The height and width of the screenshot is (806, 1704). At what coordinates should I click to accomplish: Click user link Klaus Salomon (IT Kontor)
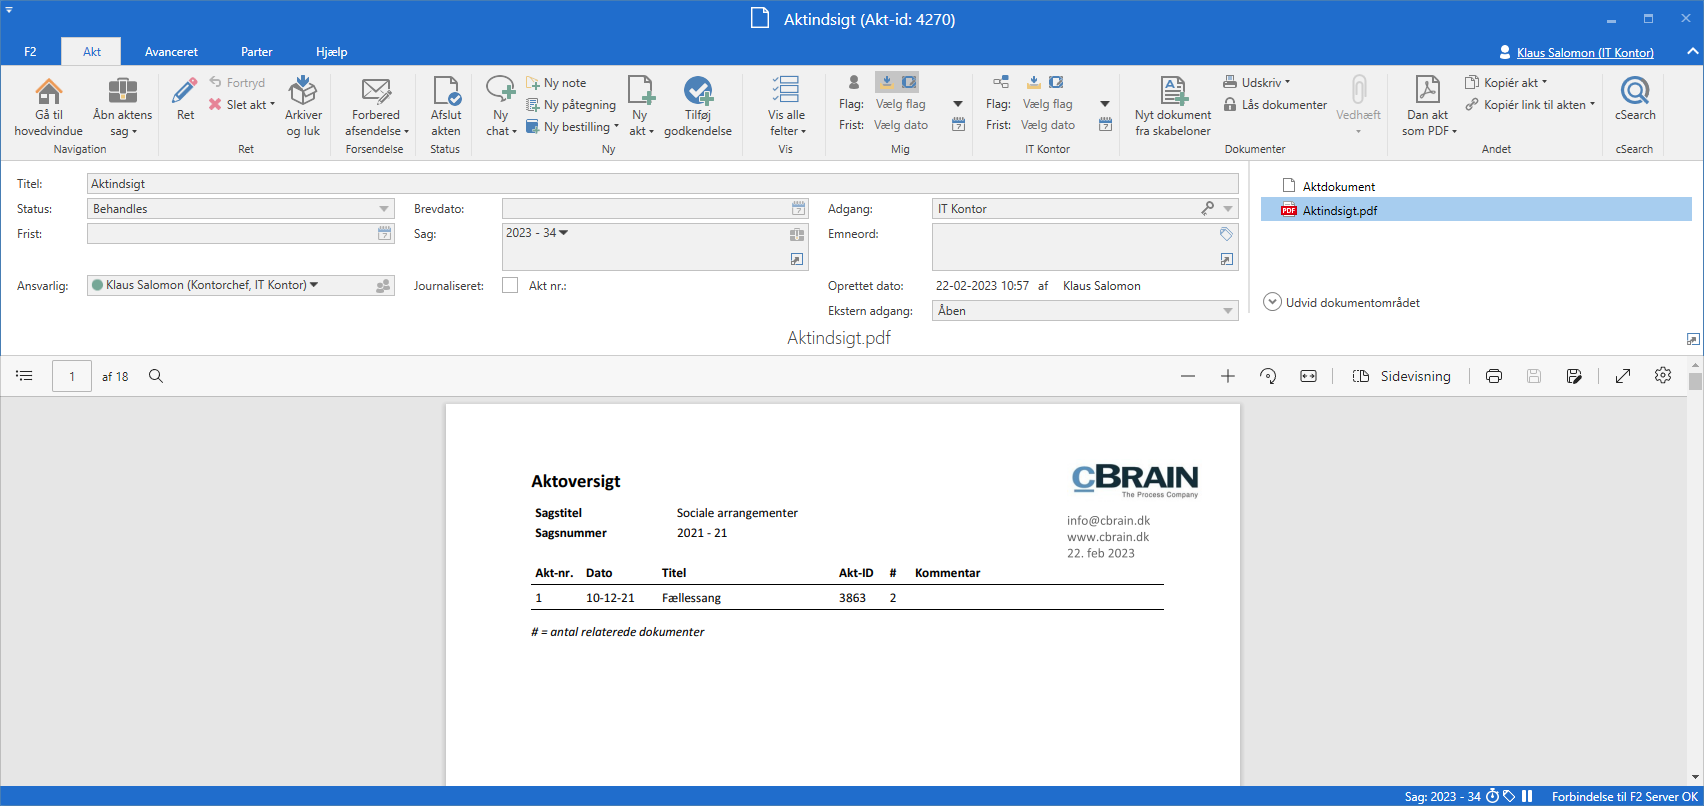pos(1585,53)
